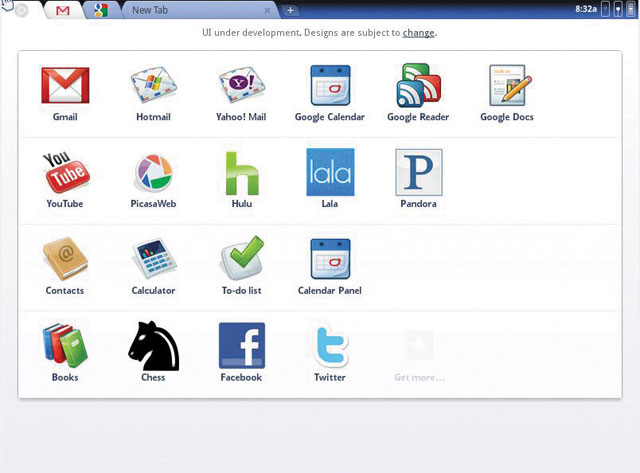Click the 'Calendar Panel' label text
The height and width of the screenshot is (473, 640).
[330, 291]
